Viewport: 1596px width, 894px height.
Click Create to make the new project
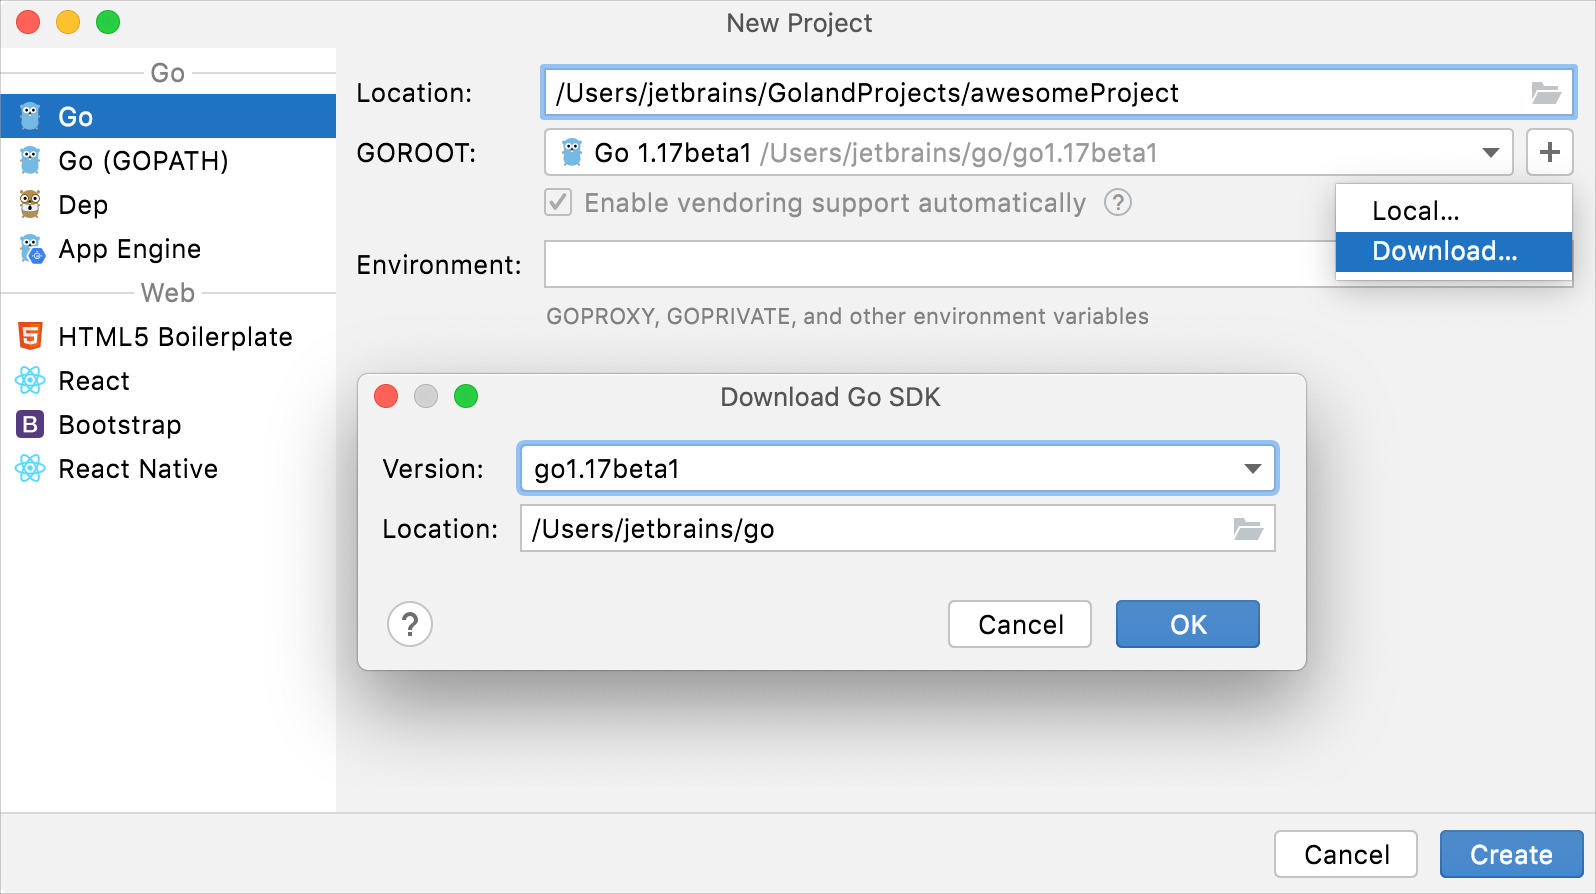1511,855
